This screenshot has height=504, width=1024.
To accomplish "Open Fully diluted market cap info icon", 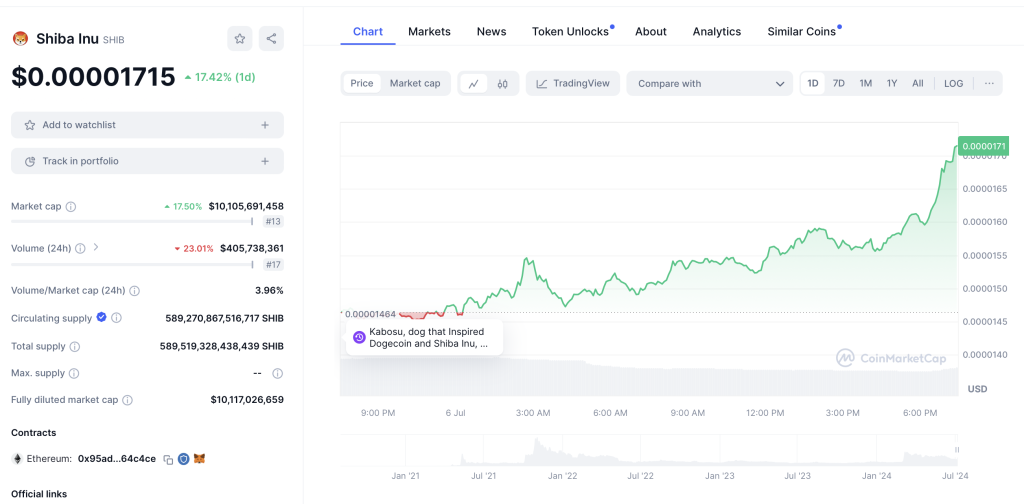I will 127,400.
